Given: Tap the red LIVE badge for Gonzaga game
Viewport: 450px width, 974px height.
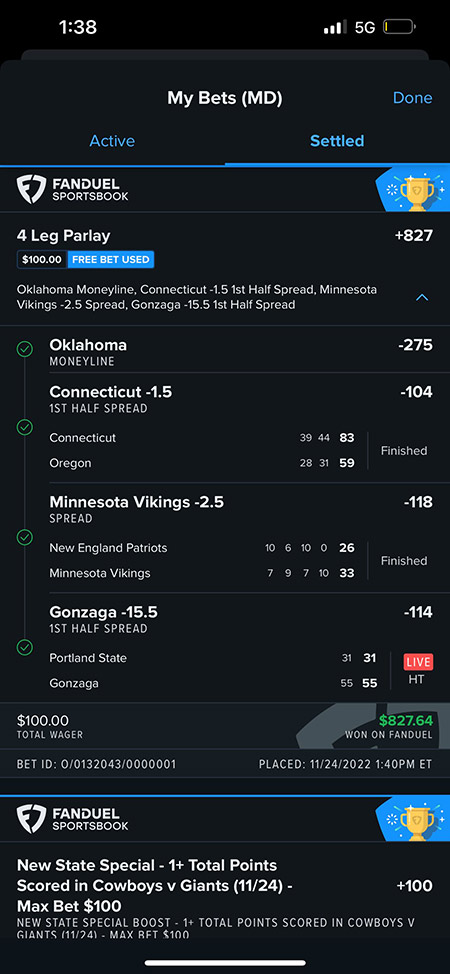Looking at the screenshot, I should coord(418,662).
